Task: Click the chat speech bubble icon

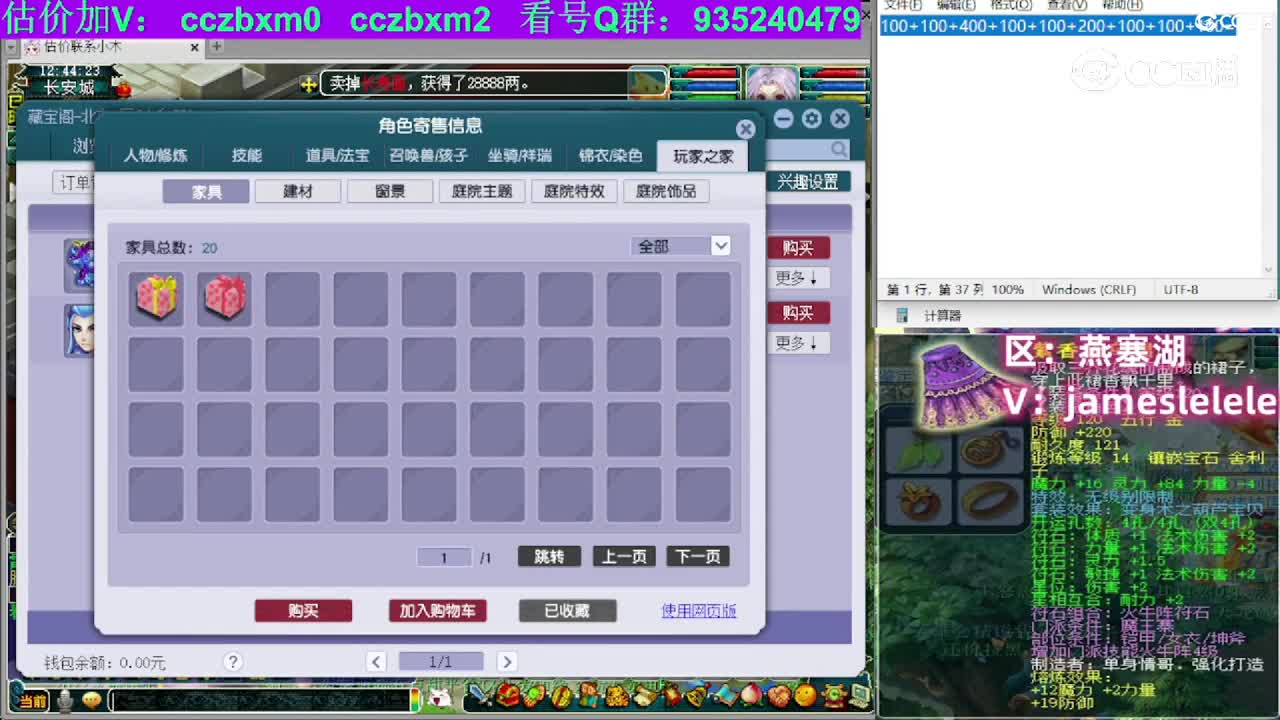Action: click(x=93, y=700)
